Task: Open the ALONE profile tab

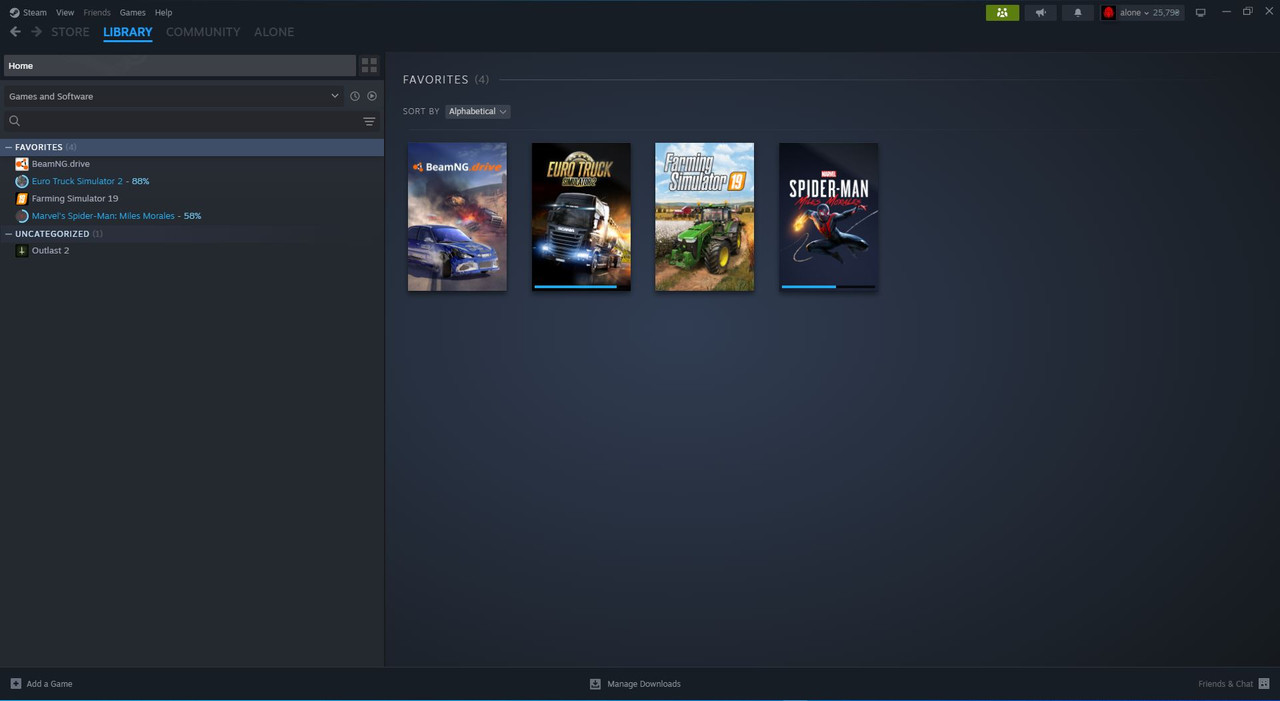Action: click(x=274, y=32)
